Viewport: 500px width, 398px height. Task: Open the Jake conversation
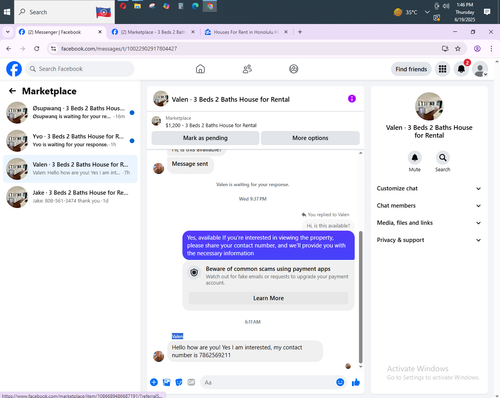[x=70, y=197]
